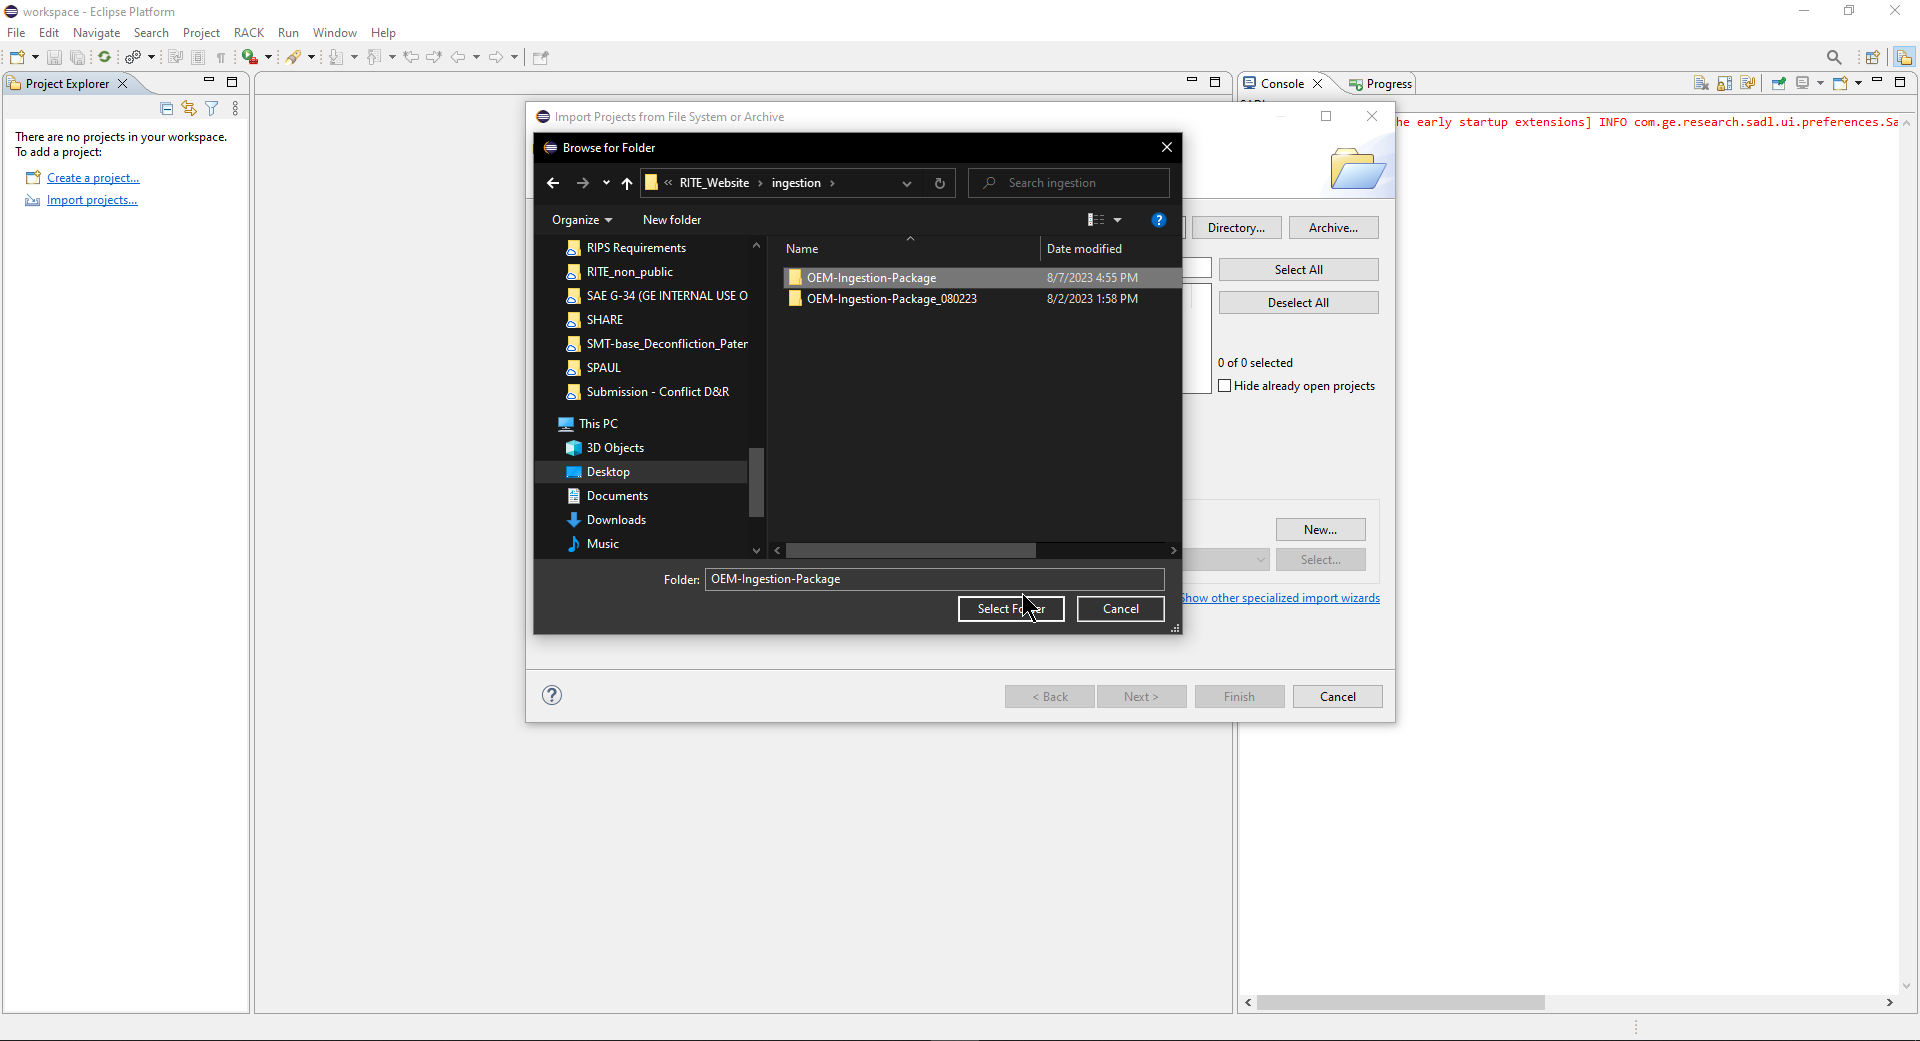This screenshot has width=1920, height=1041.
Task: Open the Run toolbox dropdown arrow
Action: pyautogui.click(x=268, y=57)
